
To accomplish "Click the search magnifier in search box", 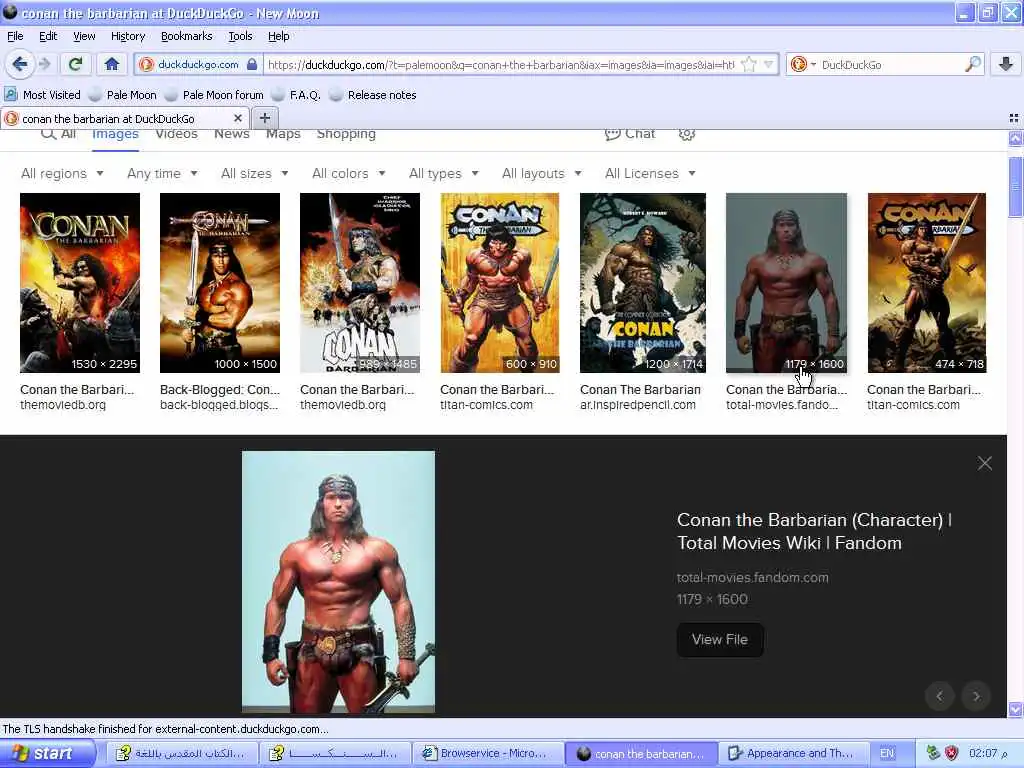I will point(972,64).
